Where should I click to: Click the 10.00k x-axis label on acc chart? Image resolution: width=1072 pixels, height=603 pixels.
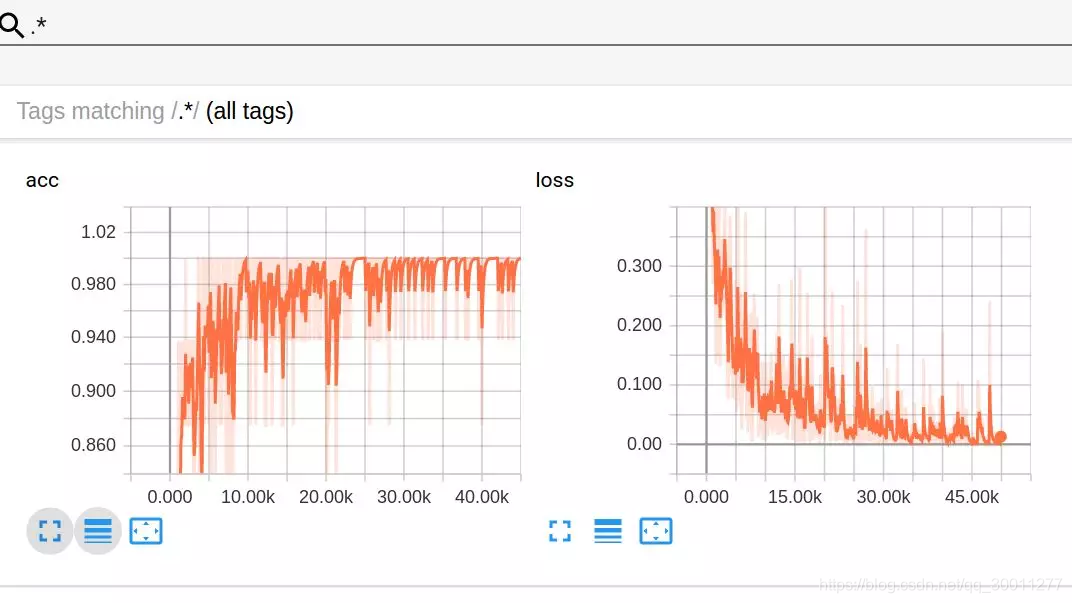[x=247, y=497]
